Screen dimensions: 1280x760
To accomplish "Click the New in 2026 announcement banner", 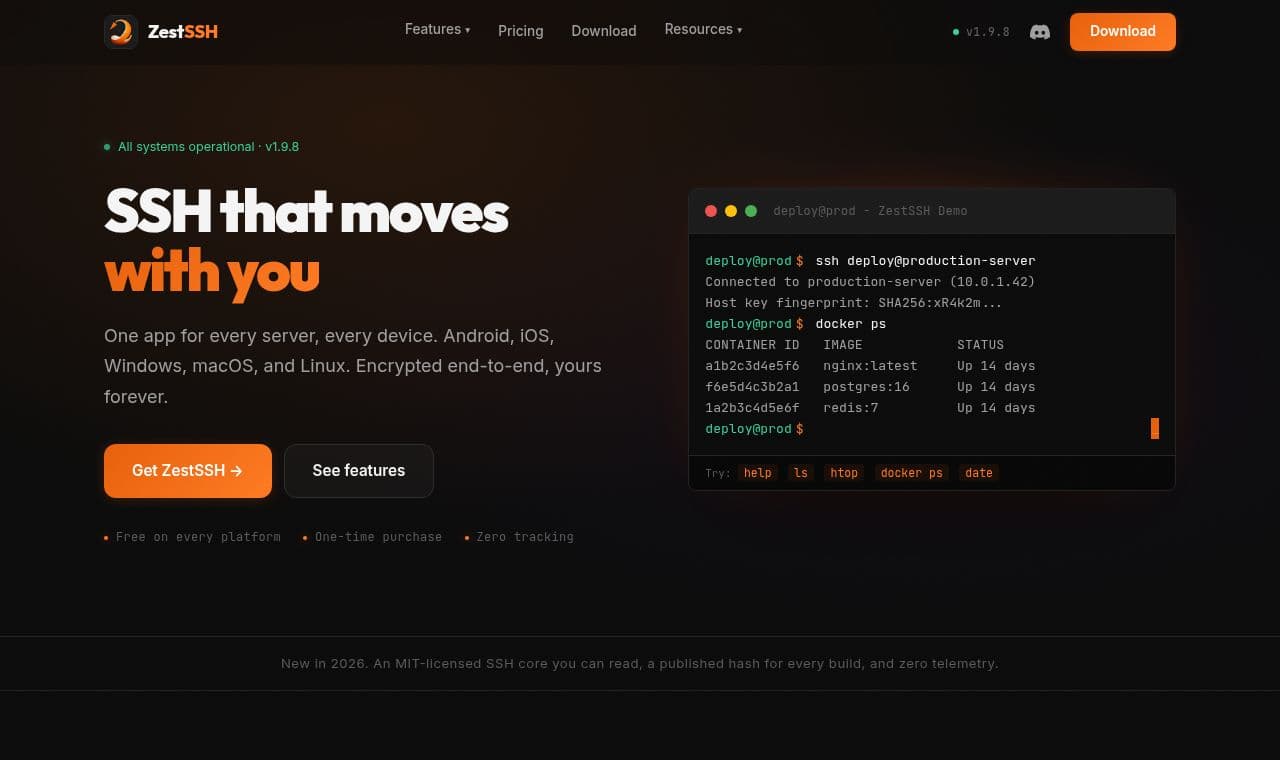I will [x=640, y=663].
